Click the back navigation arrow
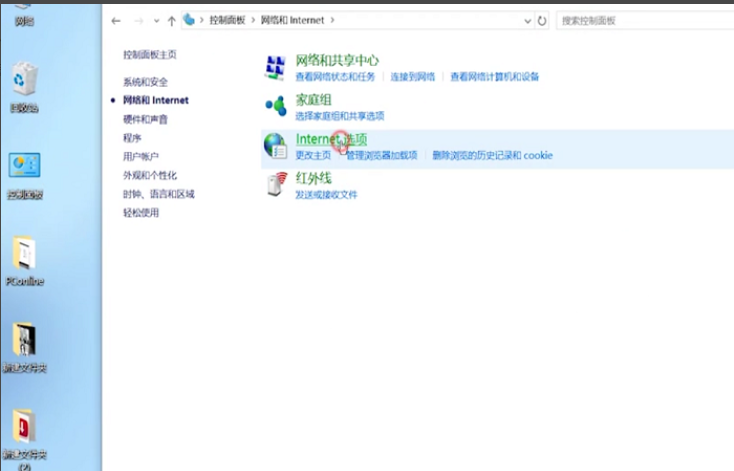Viewport: 734px width, 471px height. coord(117,20)
